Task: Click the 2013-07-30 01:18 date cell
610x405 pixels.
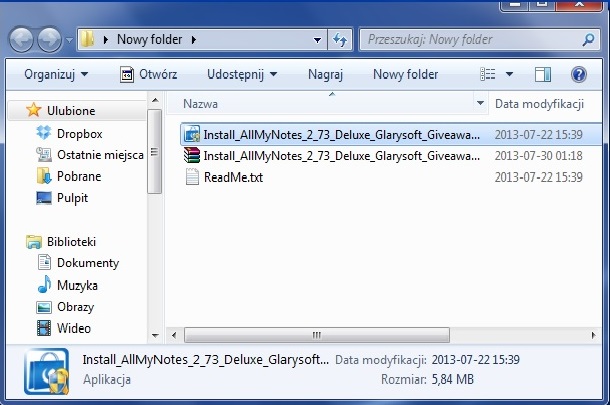Action: (538, 156)
